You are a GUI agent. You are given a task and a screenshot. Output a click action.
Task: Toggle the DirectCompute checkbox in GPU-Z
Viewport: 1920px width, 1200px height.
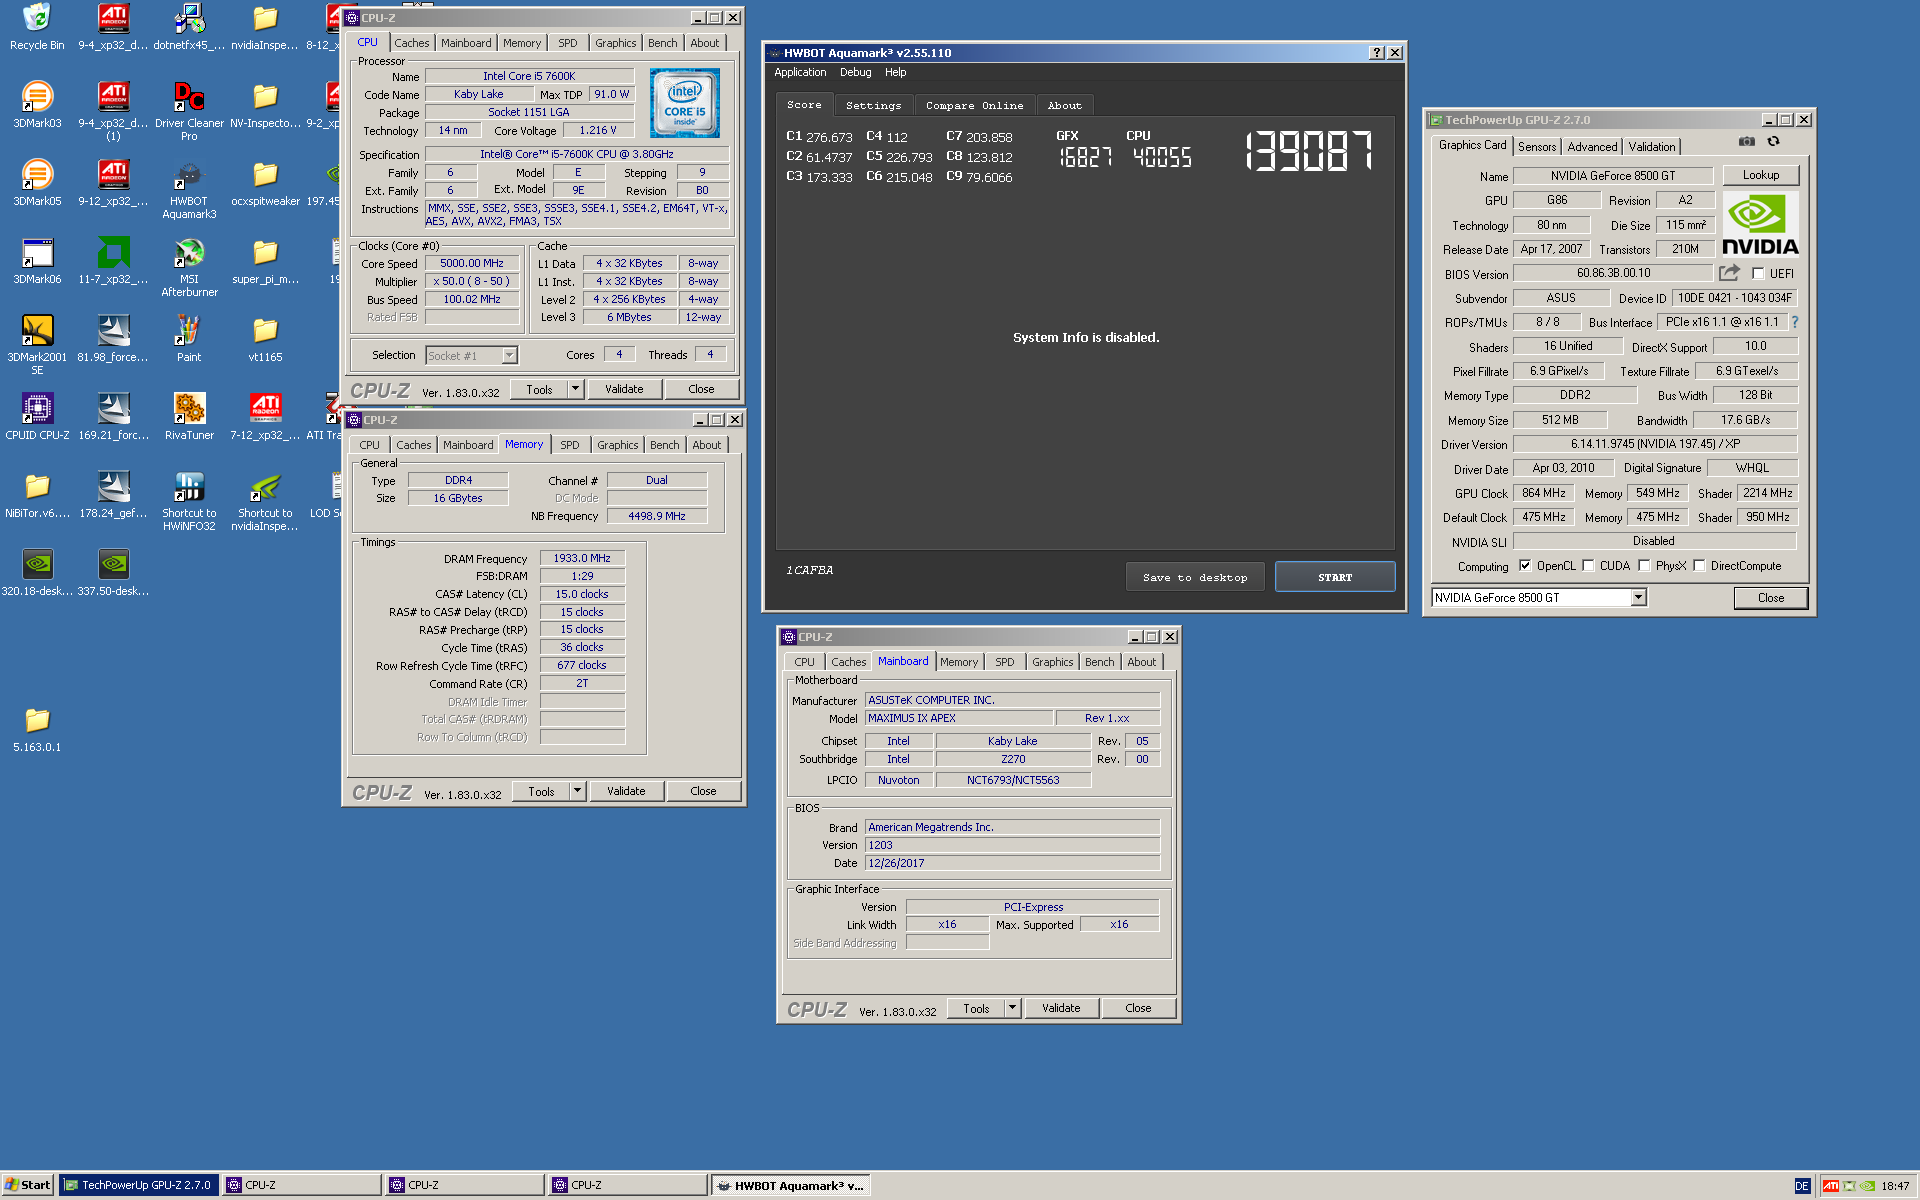click(x=1699, y=566)
